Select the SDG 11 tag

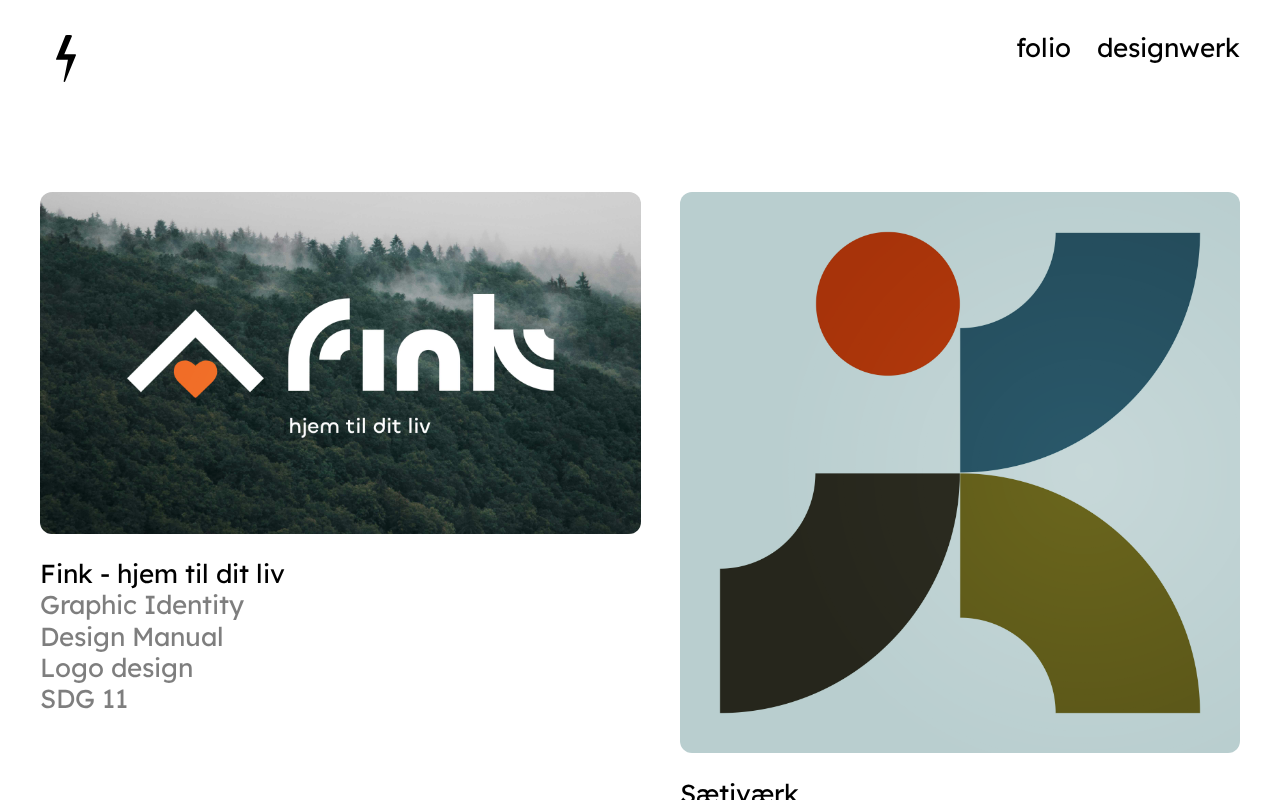pos(84,699)
